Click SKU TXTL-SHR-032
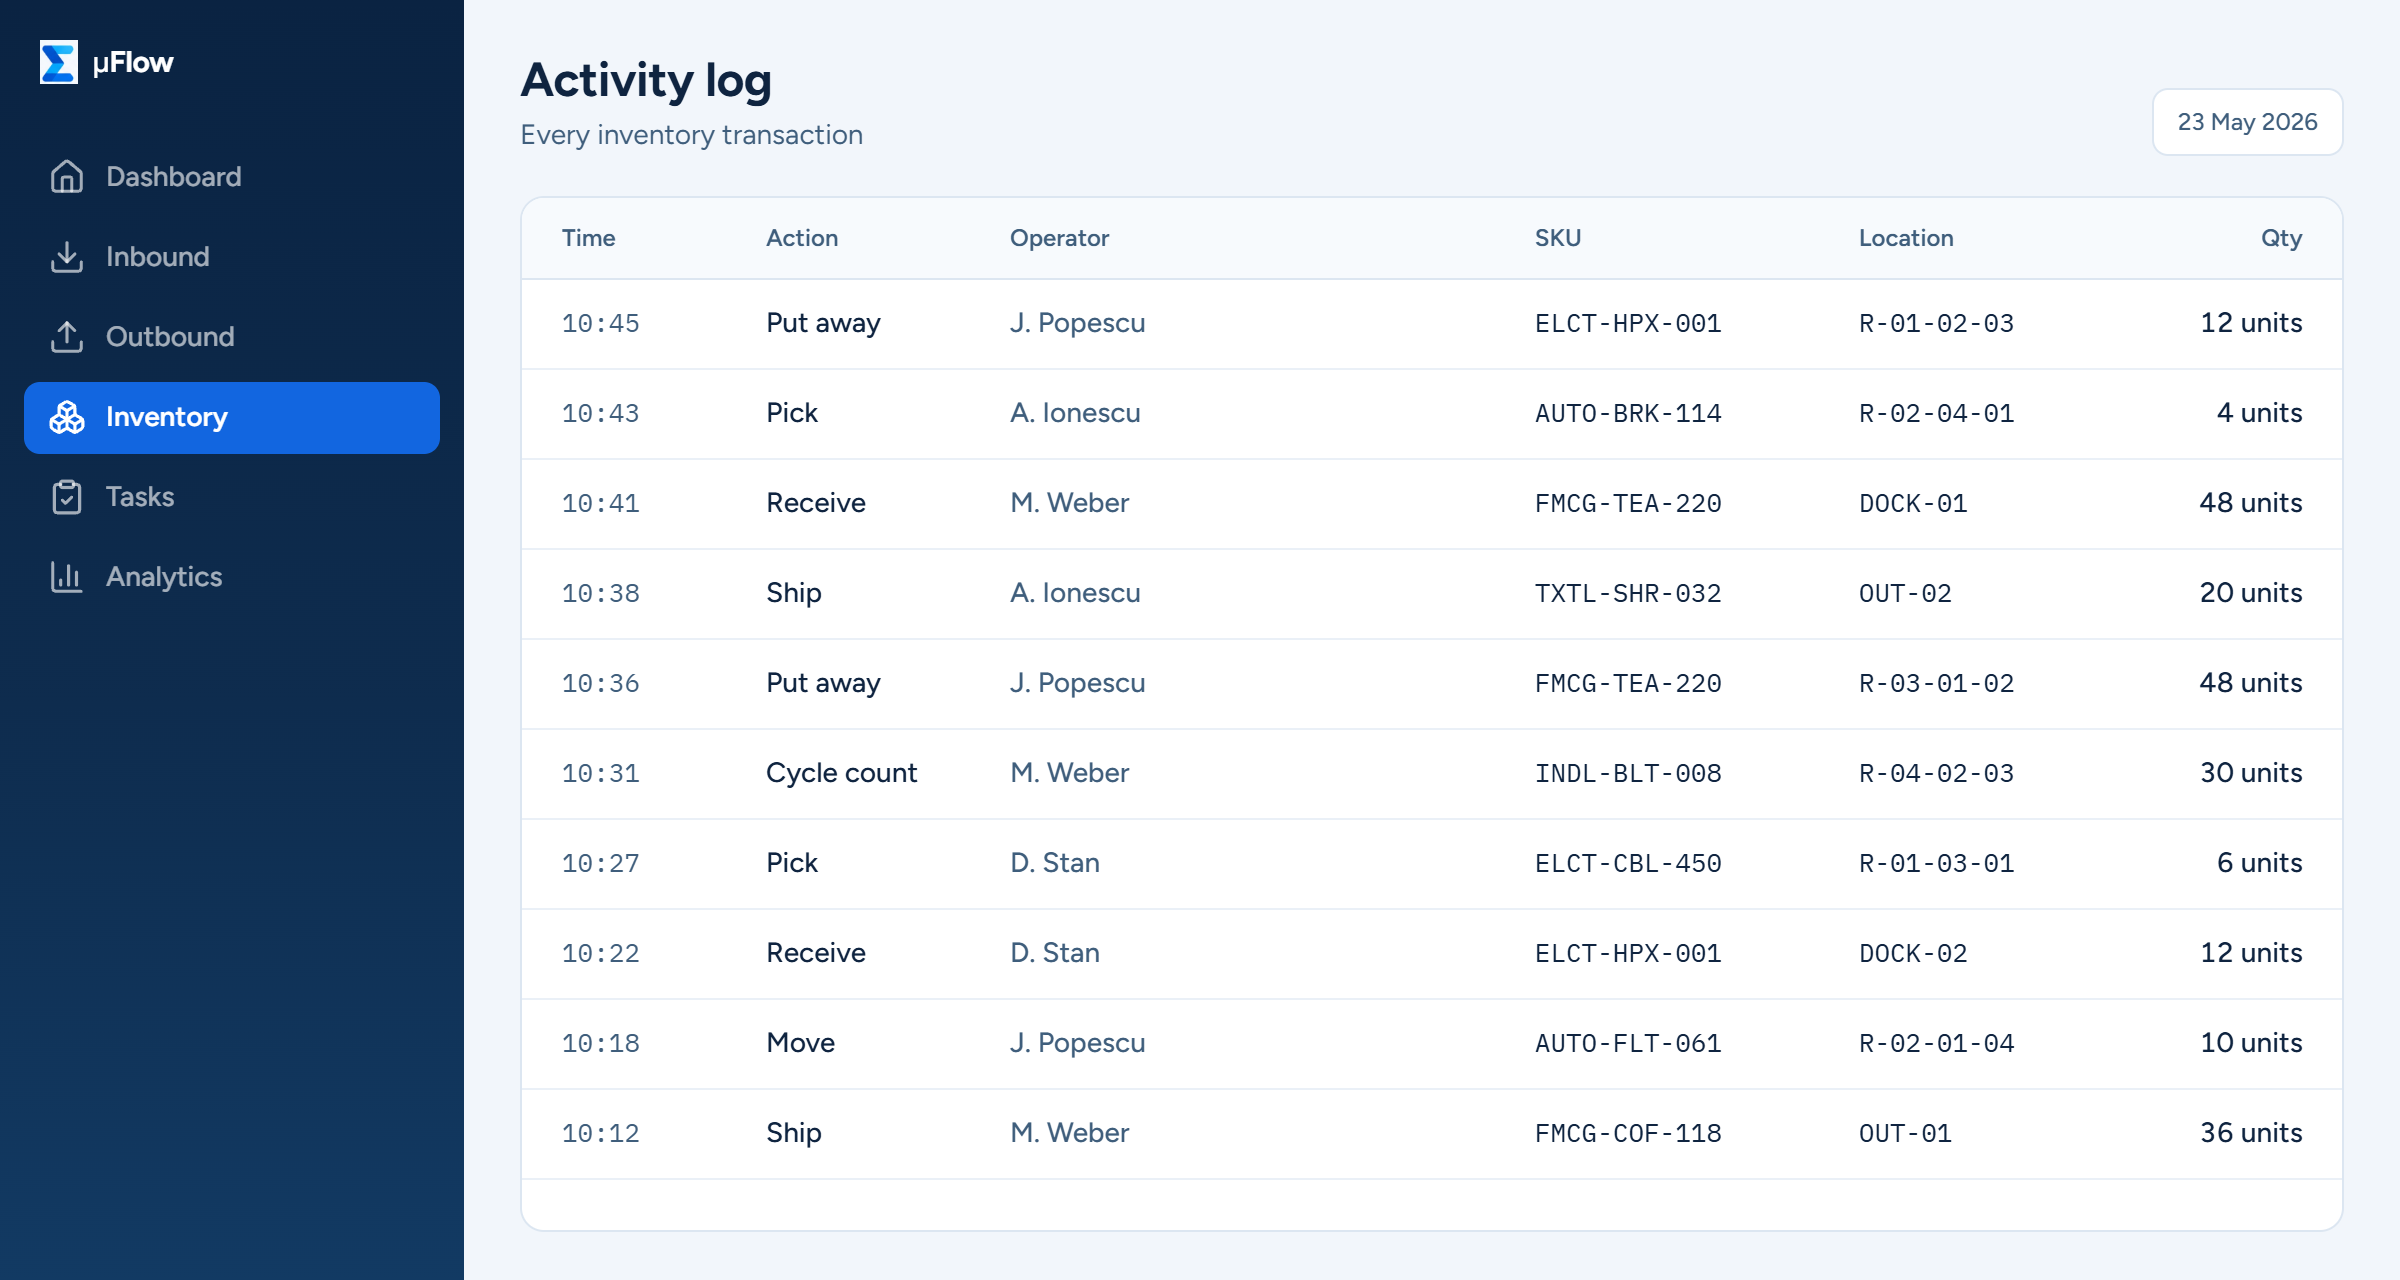The width and height of the screenshot is (2400, 1280). pos(1628,594)
